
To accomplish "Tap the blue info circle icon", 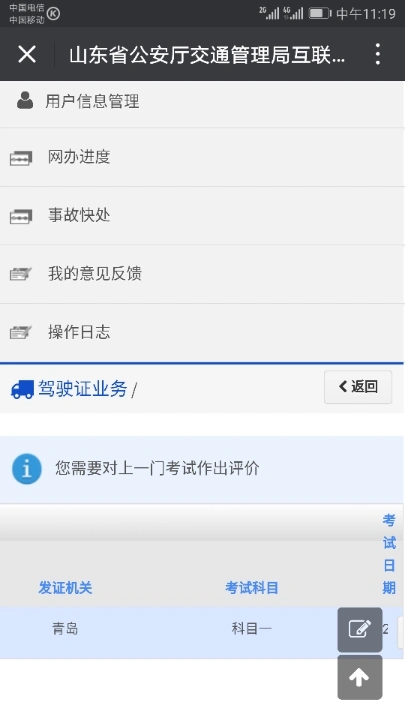I will [x=27, y=469].
